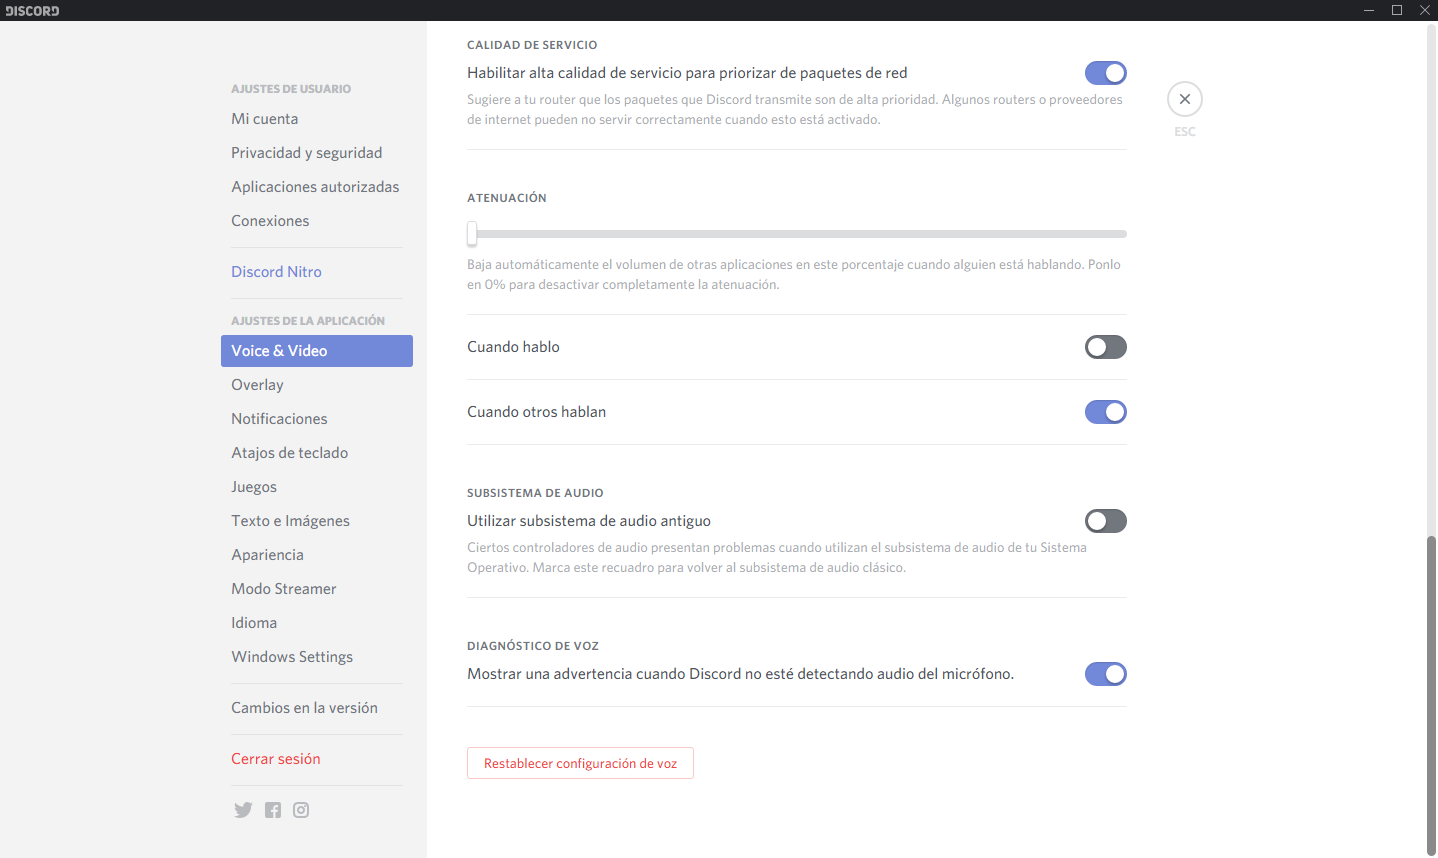
Task: Go to Apariencia settings
Action: pyautogui.click(x=317, y=555)
